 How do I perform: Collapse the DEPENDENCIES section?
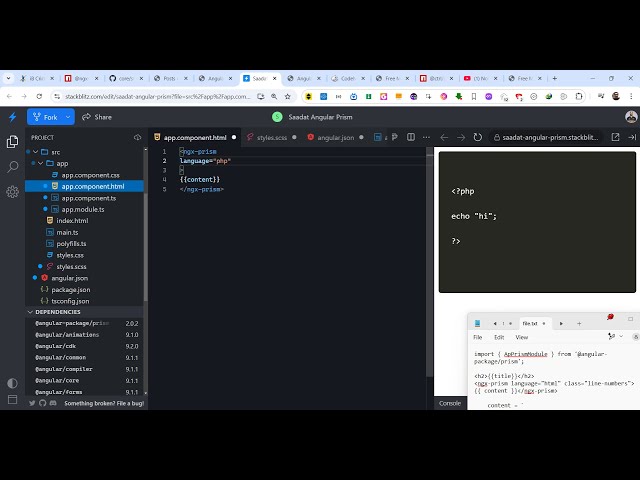click(29, 312)
